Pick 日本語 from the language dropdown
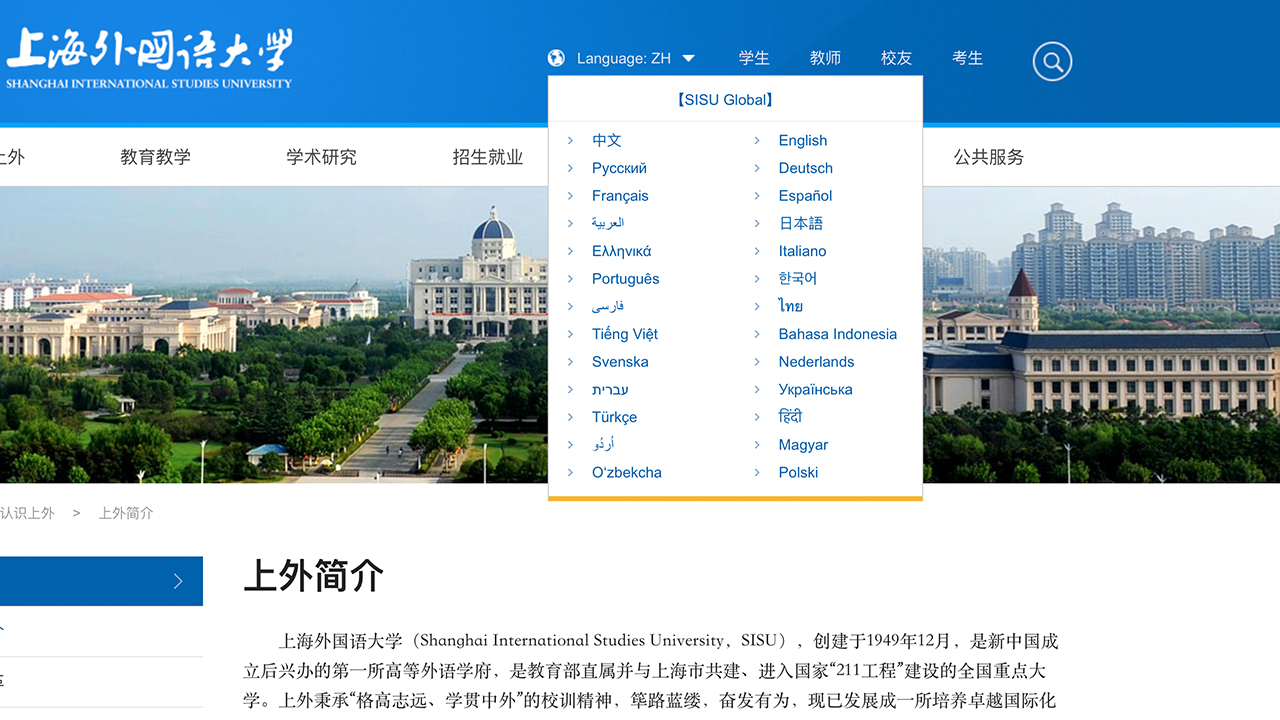The height and width of the screenshot is (720, 1280). coord(800,224)
